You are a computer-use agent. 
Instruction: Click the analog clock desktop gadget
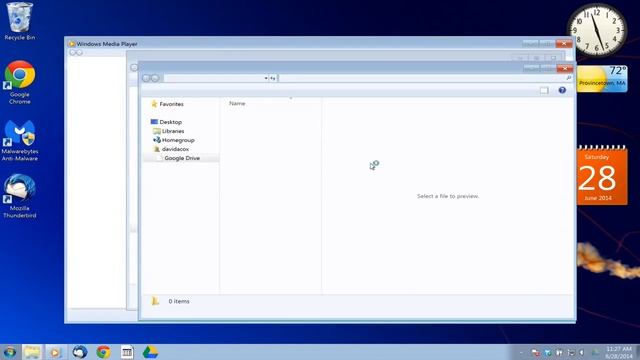597,29
